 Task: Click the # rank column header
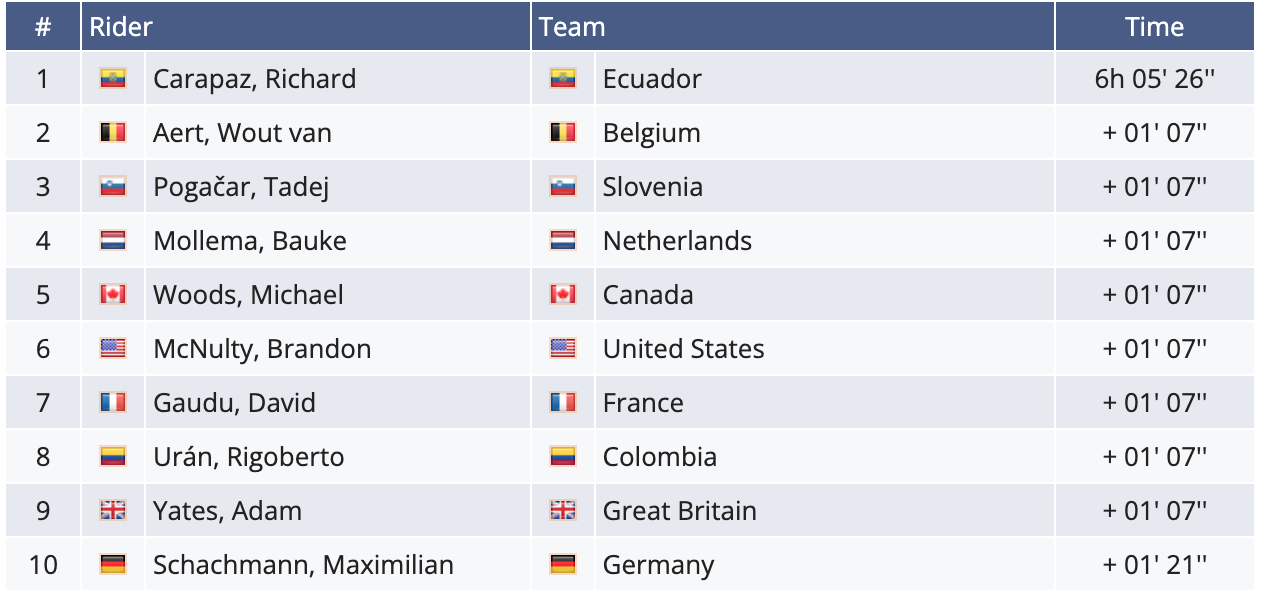point(43,27)
